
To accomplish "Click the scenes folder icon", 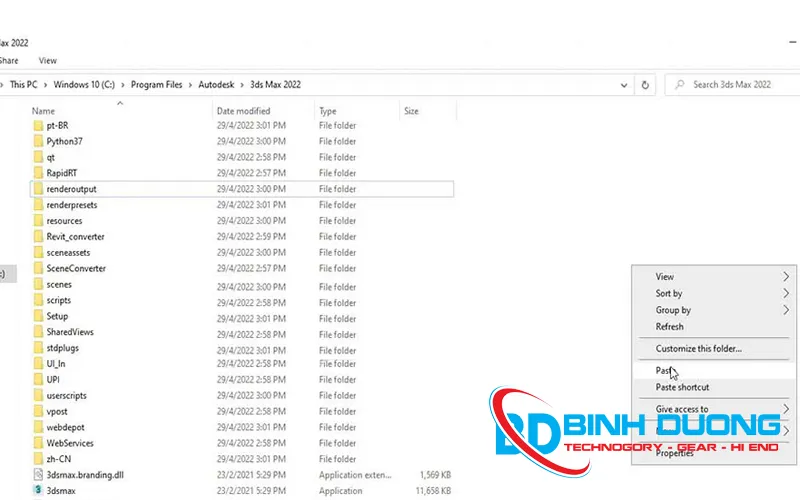I will tap(38, 284).
